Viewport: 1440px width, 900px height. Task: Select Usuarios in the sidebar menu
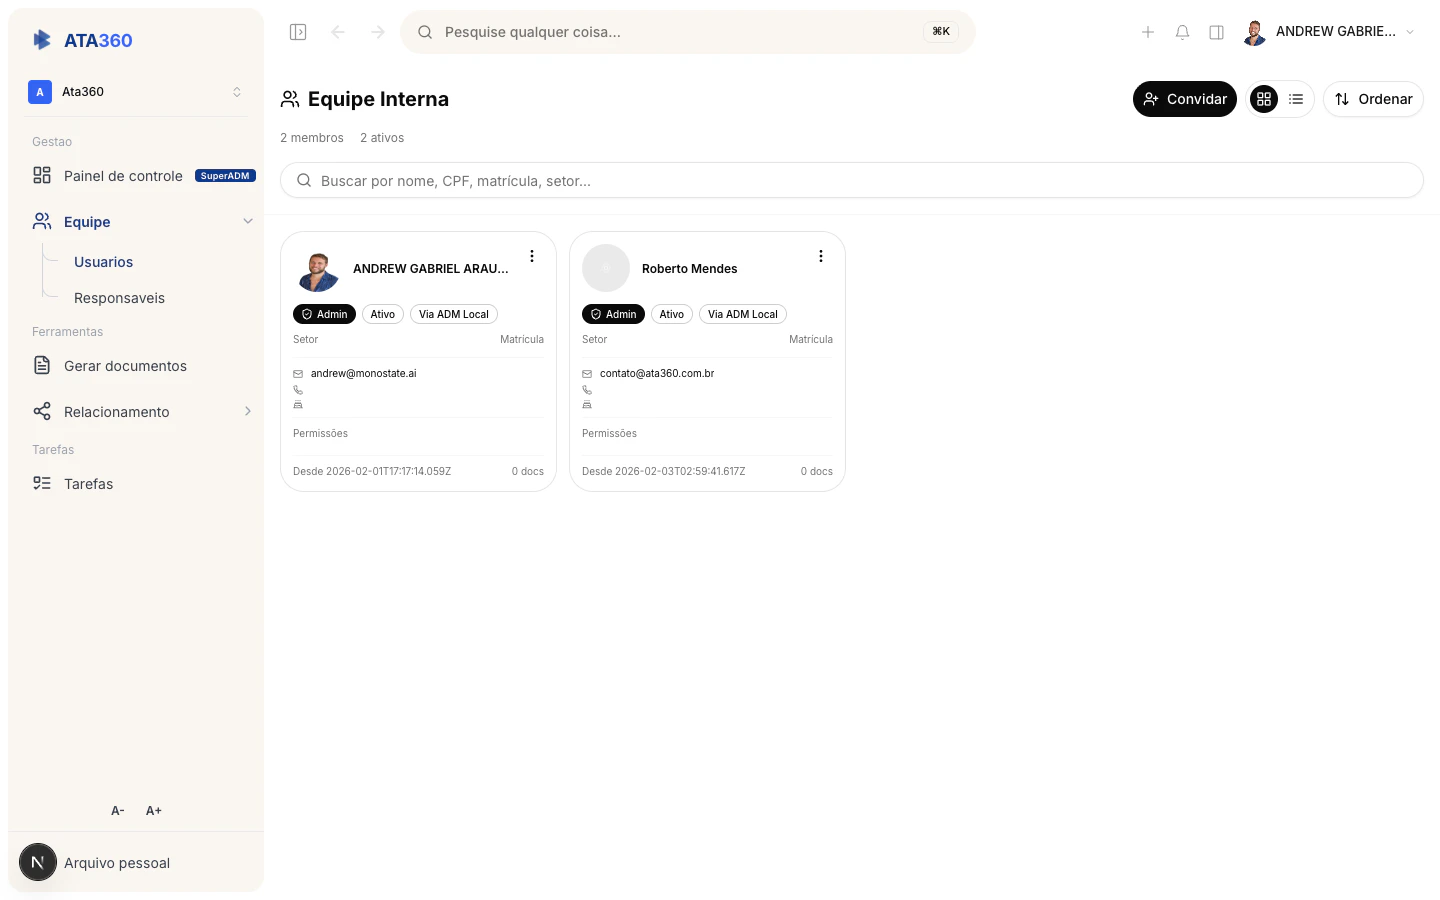click(x=103, y=261)
